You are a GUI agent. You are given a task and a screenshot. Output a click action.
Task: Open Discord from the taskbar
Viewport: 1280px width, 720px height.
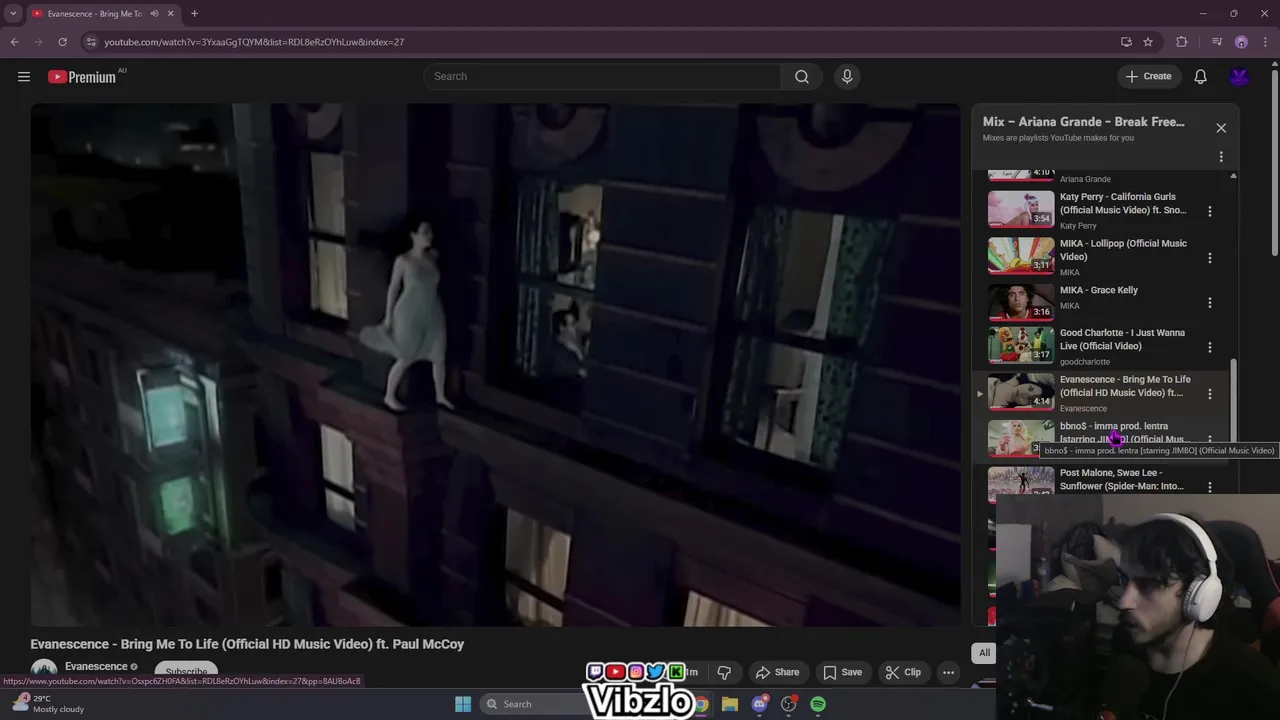click(x=760, y=704)
